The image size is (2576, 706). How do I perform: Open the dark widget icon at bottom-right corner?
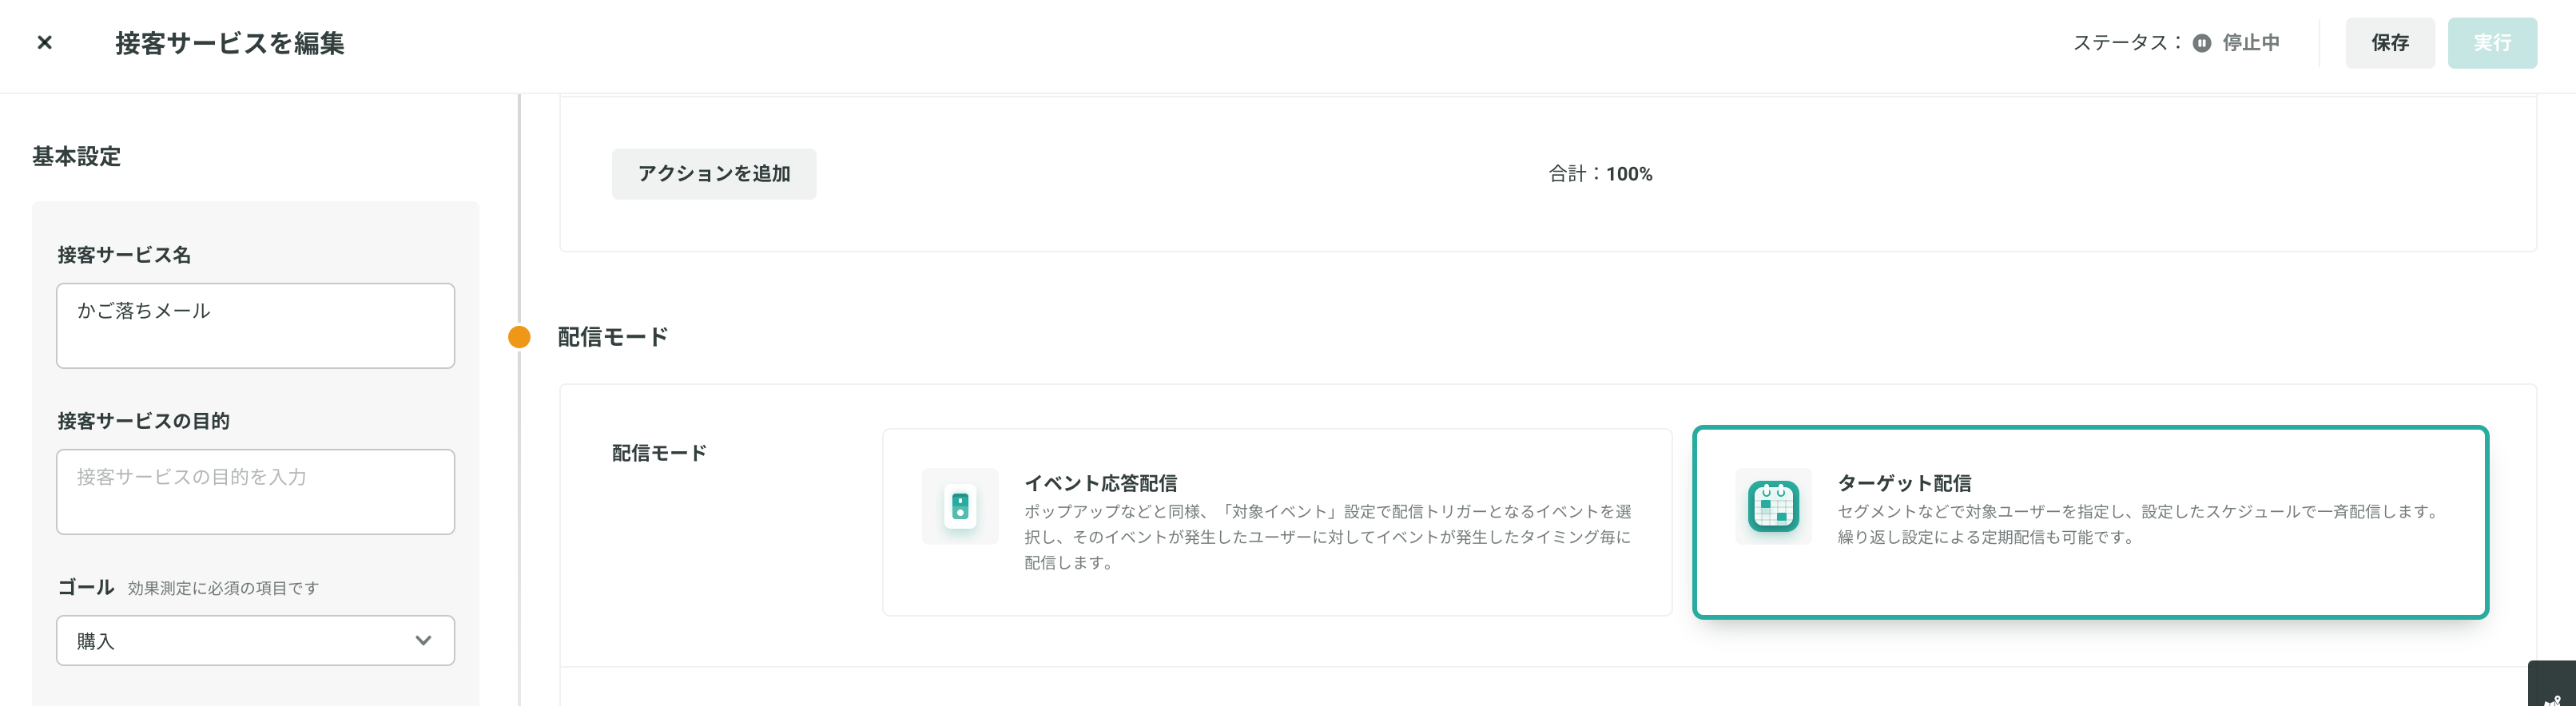(x=2553, y=687)
